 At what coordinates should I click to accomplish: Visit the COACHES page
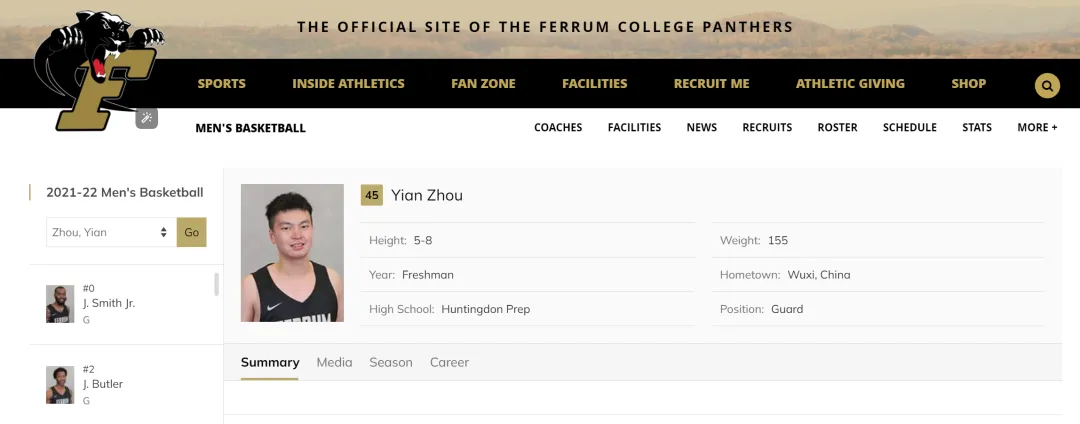[x=558, y=128]
